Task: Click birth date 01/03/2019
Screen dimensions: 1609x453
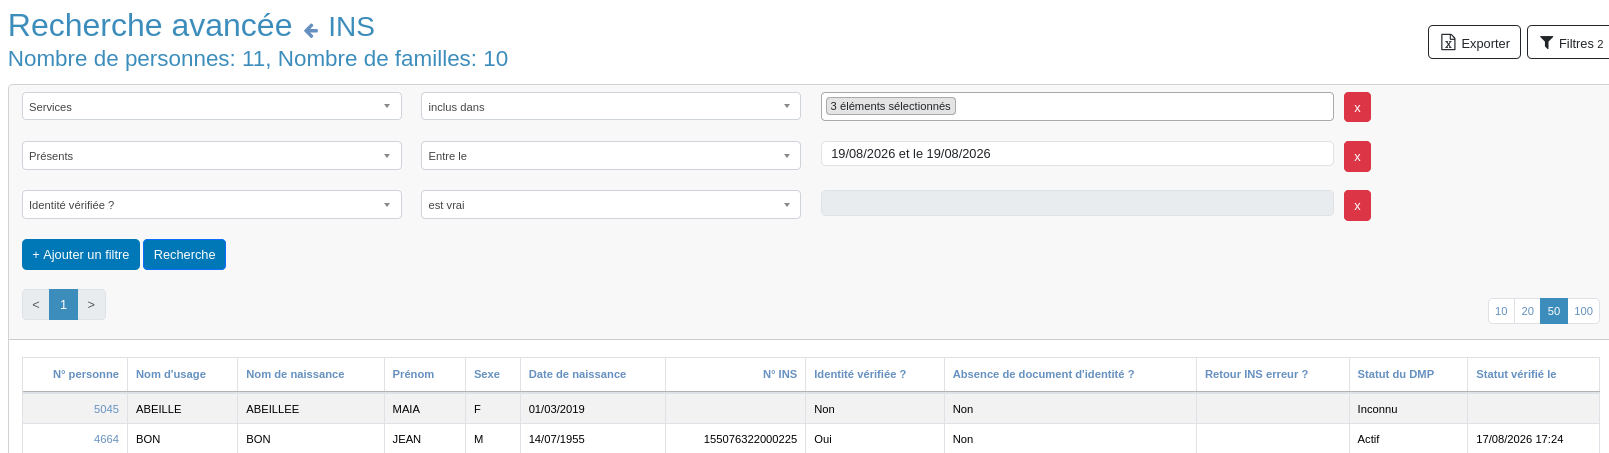Action: (x=557, y=409)
